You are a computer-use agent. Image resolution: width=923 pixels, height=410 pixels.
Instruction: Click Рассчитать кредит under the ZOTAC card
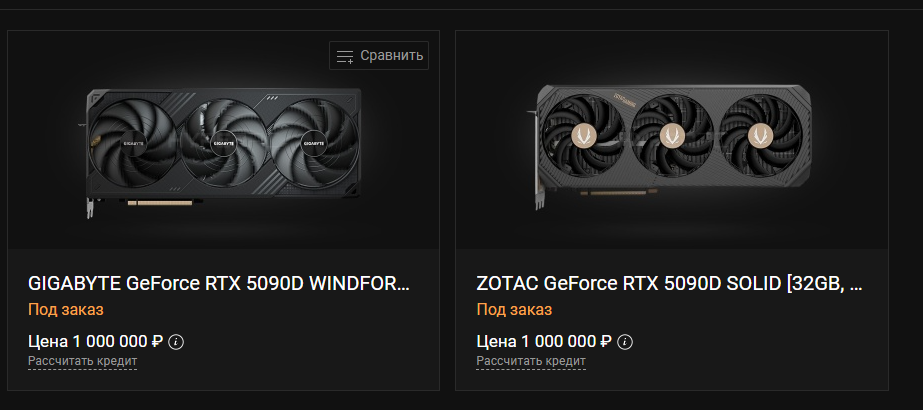[x=531, y=361]
